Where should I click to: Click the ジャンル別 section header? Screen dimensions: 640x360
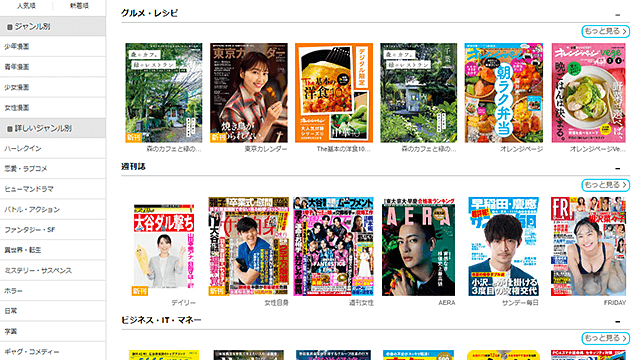[53, 27]
